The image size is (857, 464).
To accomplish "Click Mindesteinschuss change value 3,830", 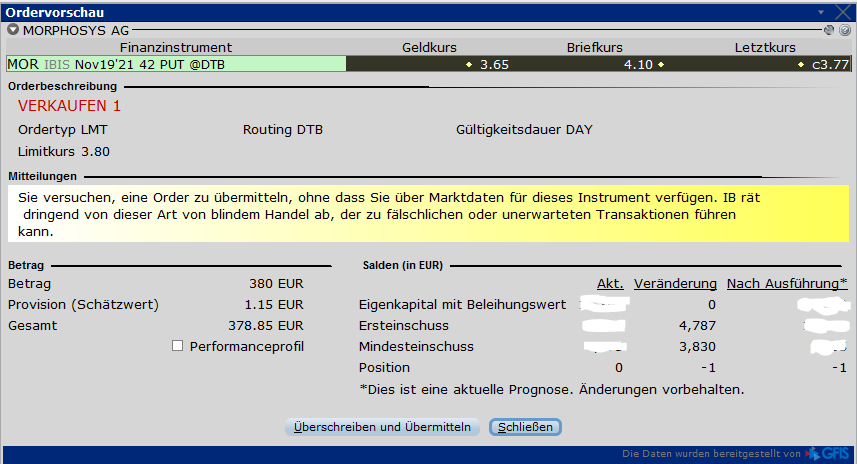I will (697, 346).
